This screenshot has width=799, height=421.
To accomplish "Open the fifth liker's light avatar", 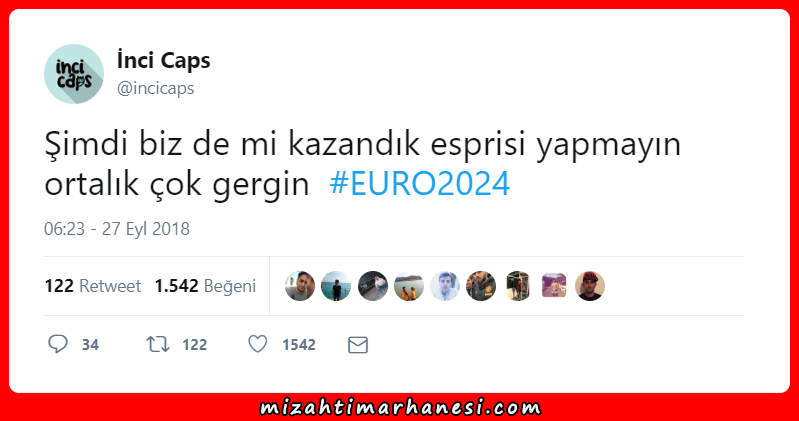I will coord(445,286).
